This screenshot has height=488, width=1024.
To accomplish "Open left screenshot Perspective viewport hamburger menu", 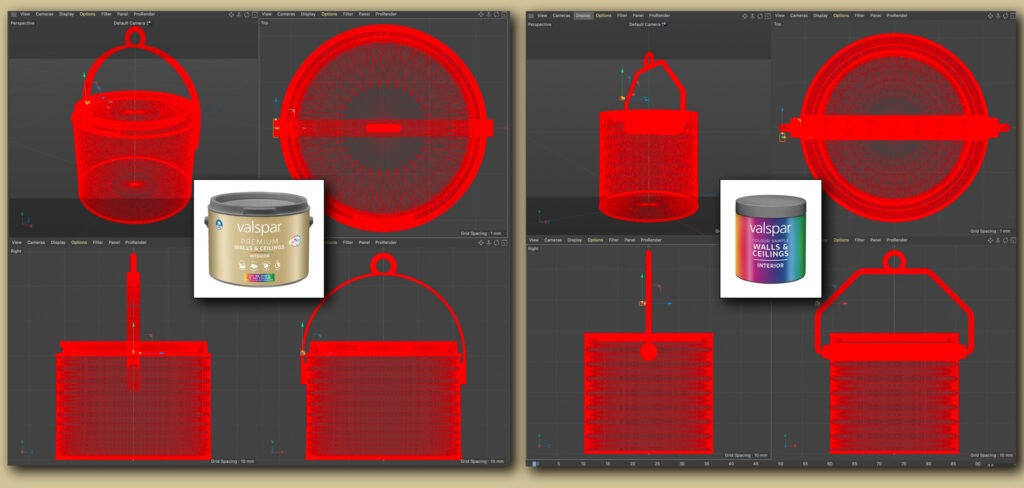I will pos(14,14).
